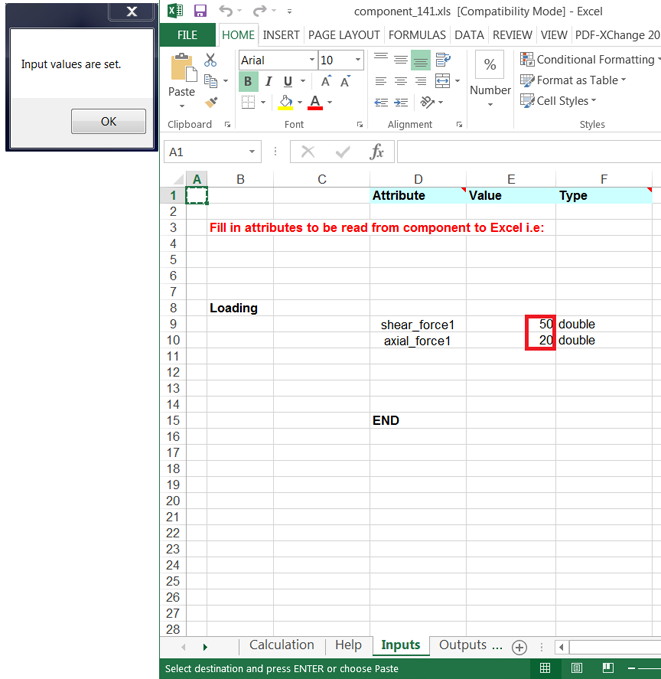
Task: Click the Wrap Text icon
Action: pos(443,59)
